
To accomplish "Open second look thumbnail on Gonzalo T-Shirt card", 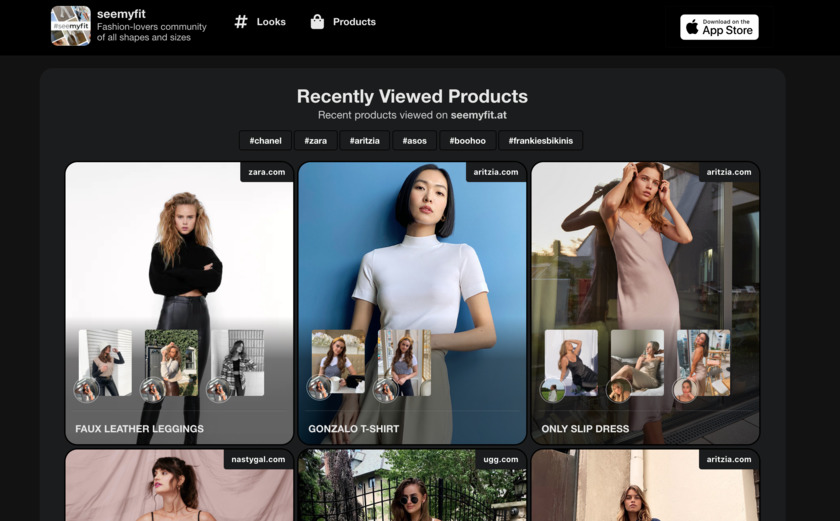I will coord(404,363).
